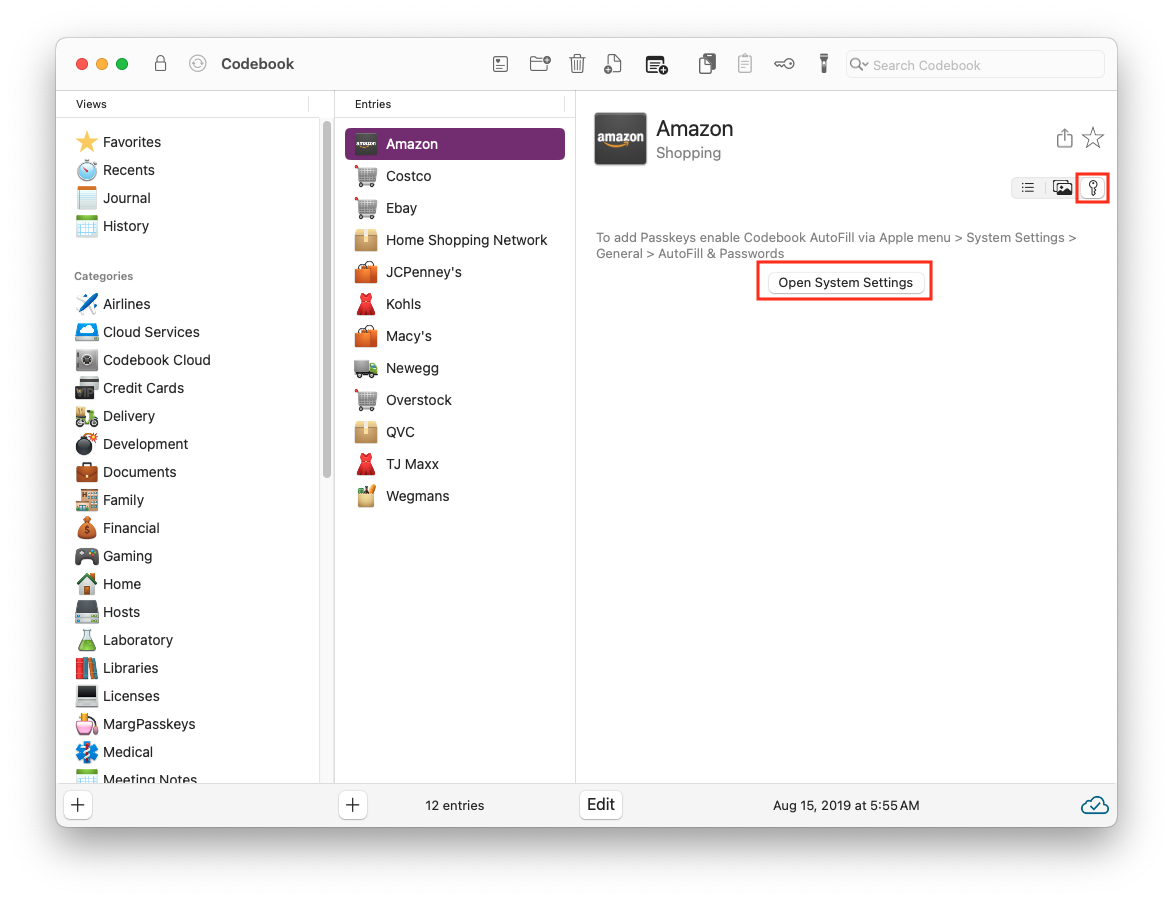1173x901 pixels.
Task: Click the share icon for Amazon entry
Action: click(1065, 138)
